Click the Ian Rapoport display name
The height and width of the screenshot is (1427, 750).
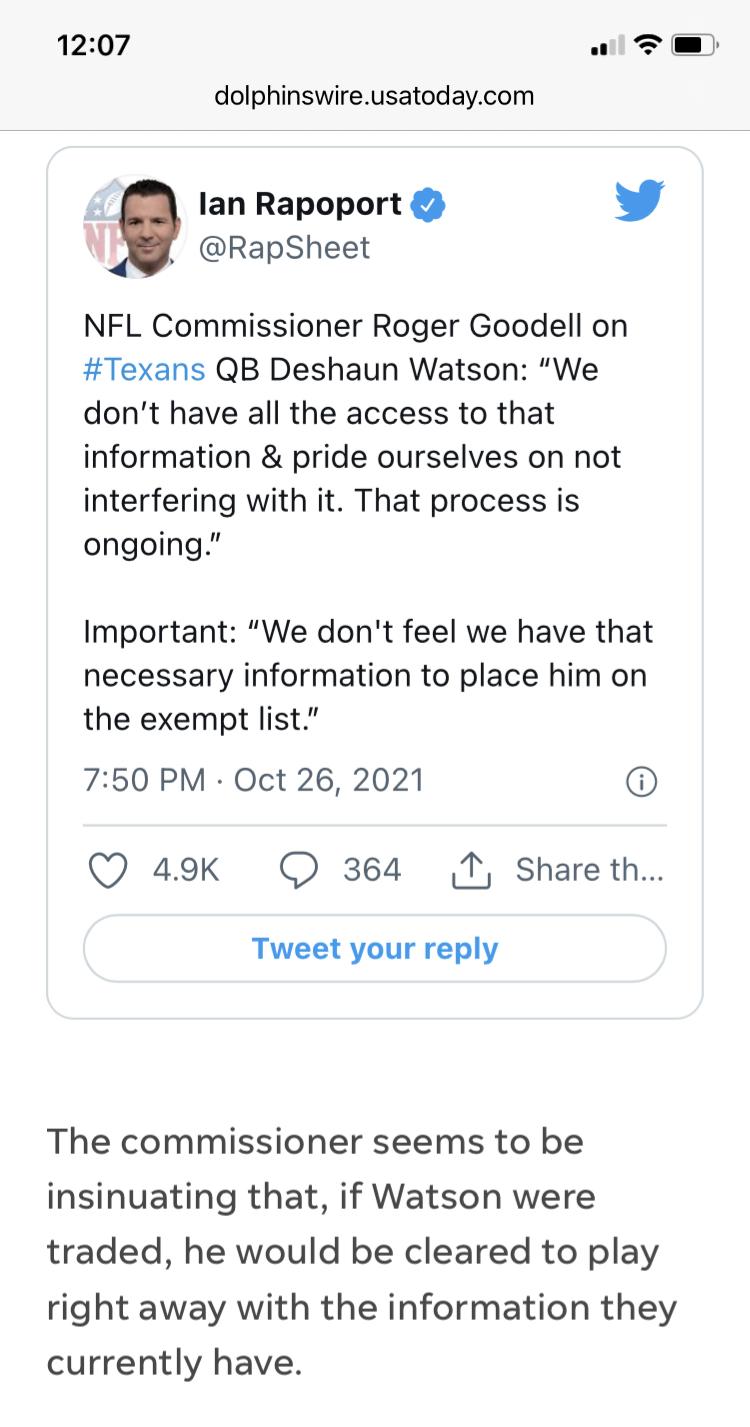tap(300, 204)
